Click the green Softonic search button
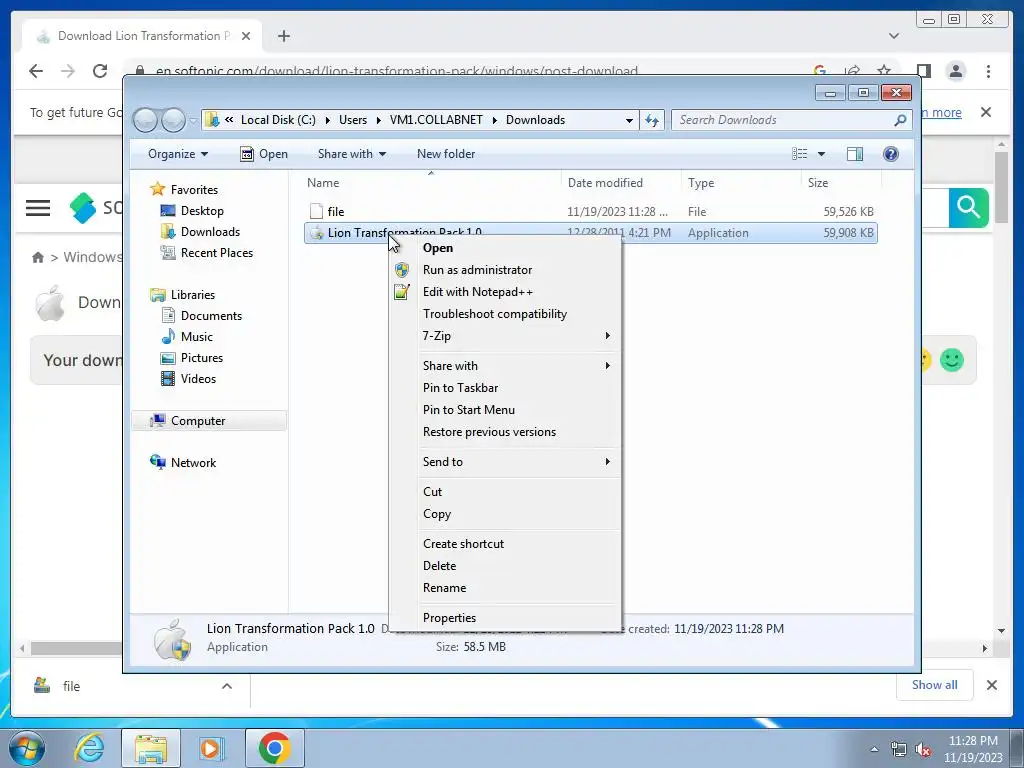This screenshot has width=1024, height=768. tap(968, 208)
